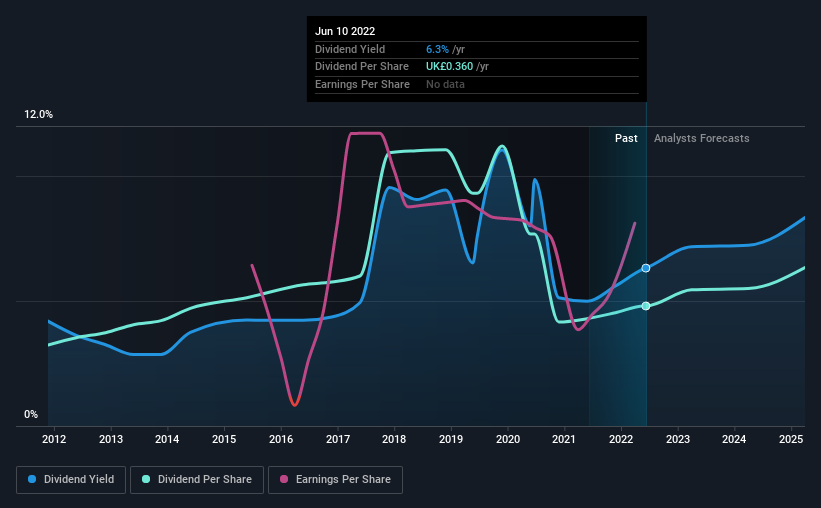Select the 2019 x-axis label
The height and width of the screenshot is (508, 821).
point(451,439)
